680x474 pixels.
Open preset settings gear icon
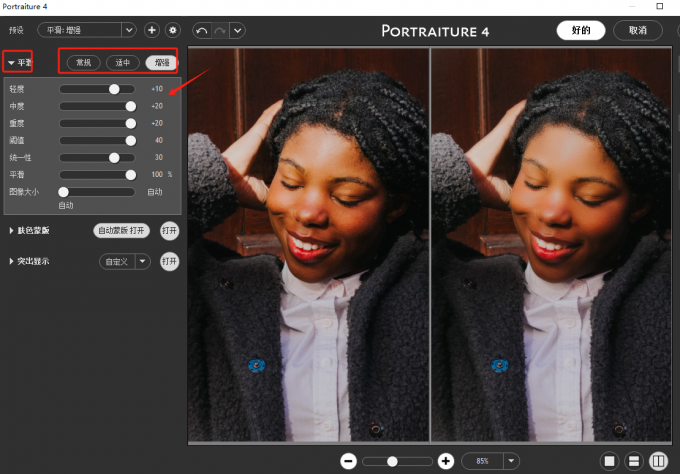173,30
